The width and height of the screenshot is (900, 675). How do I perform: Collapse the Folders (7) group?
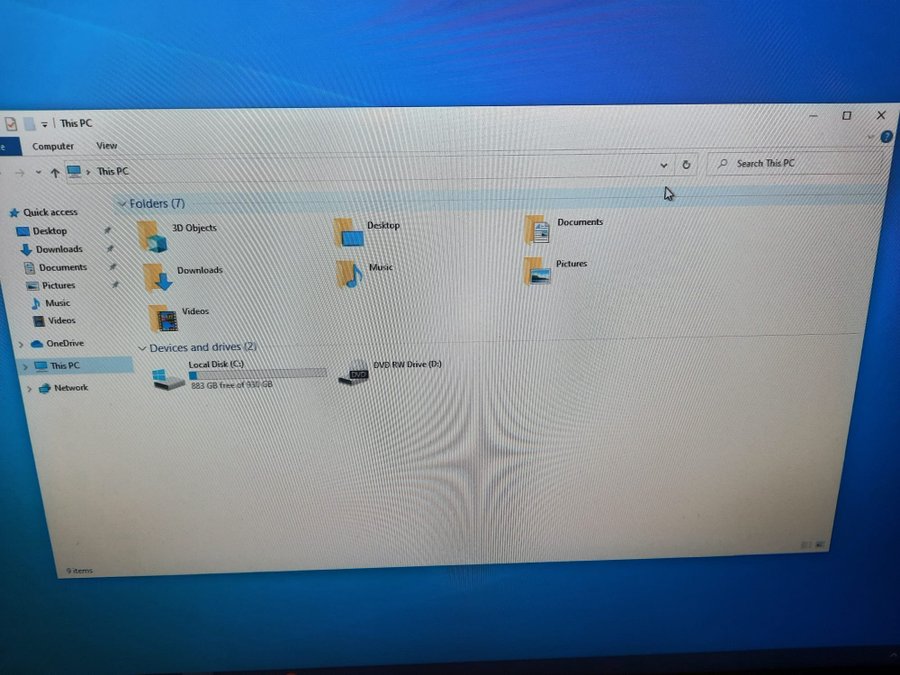click(122, 204)
